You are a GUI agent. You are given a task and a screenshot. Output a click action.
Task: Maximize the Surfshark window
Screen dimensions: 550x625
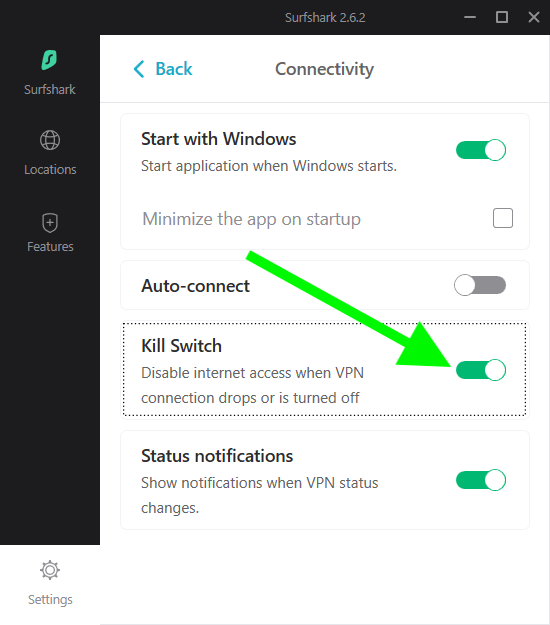pyautogui.click(x=502, y=17)
